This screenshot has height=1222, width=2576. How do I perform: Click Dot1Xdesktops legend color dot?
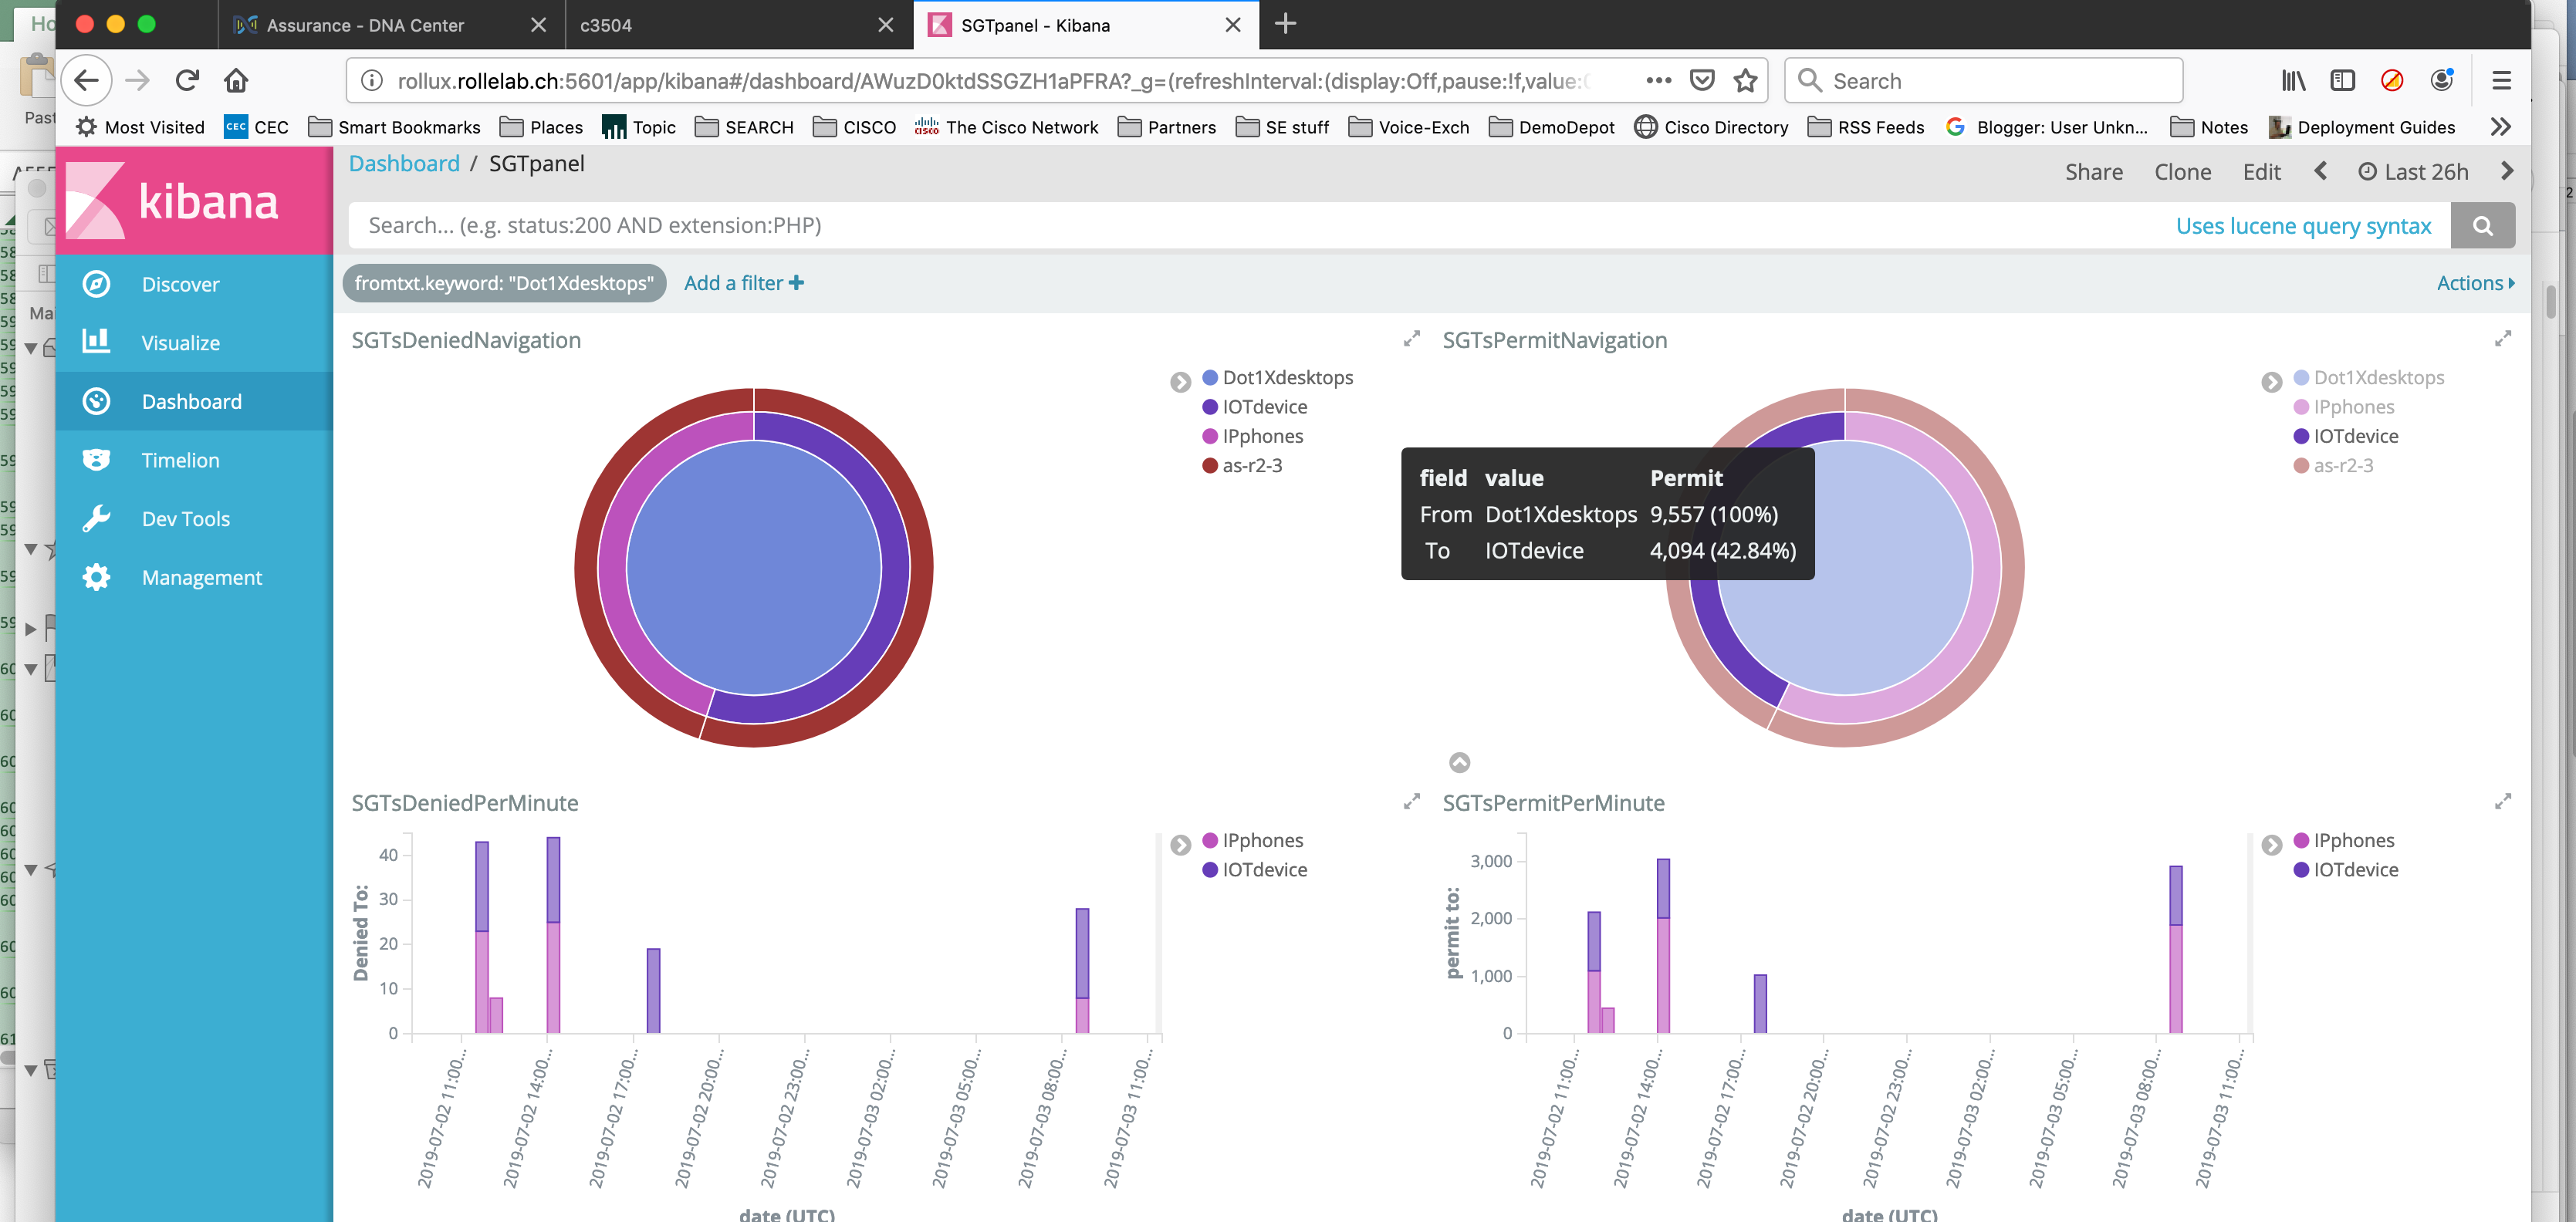[x=1210, y=377]
